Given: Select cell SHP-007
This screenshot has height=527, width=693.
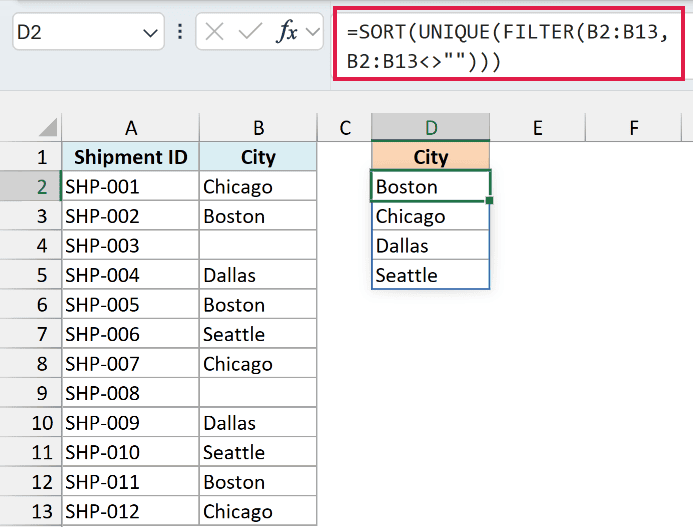Looking at the screenshot, I should pyautogui.click(x=130, y=363).
